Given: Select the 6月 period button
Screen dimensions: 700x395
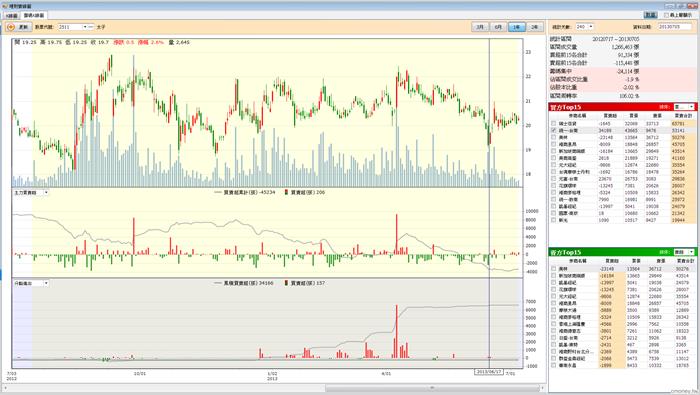Looking at the screenshot, I should [x=498, y=27].
